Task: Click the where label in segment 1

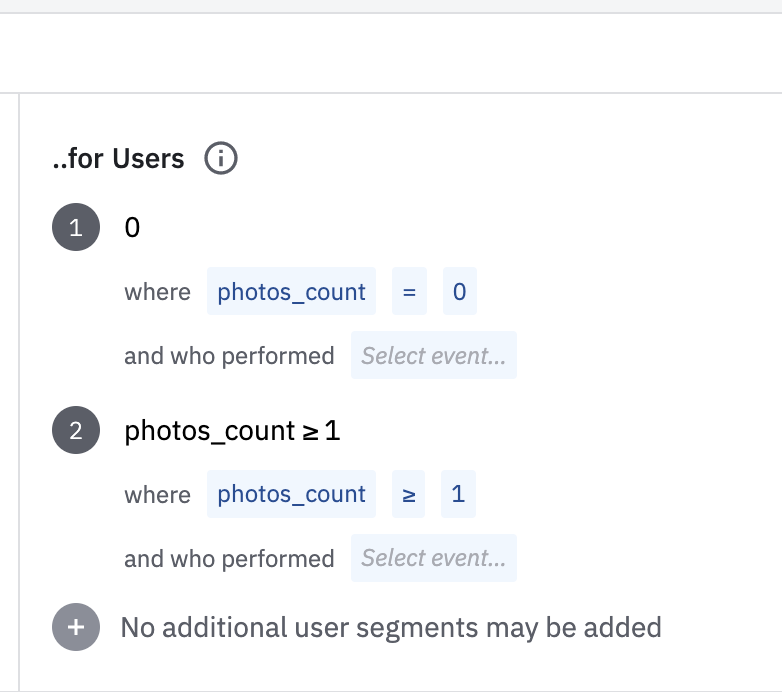Action: point(157,292)
